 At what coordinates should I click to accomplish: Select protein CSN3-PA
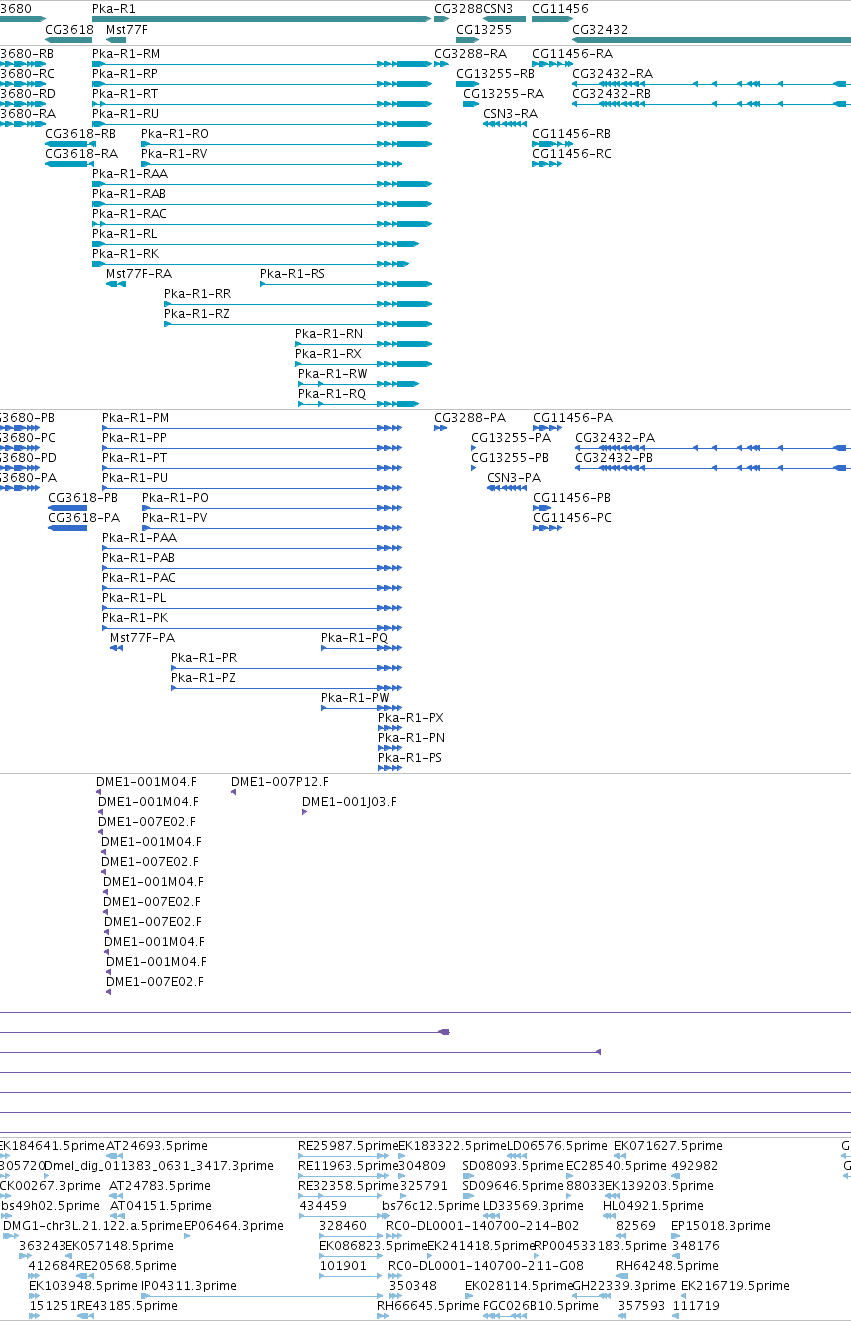coord(514,478)
